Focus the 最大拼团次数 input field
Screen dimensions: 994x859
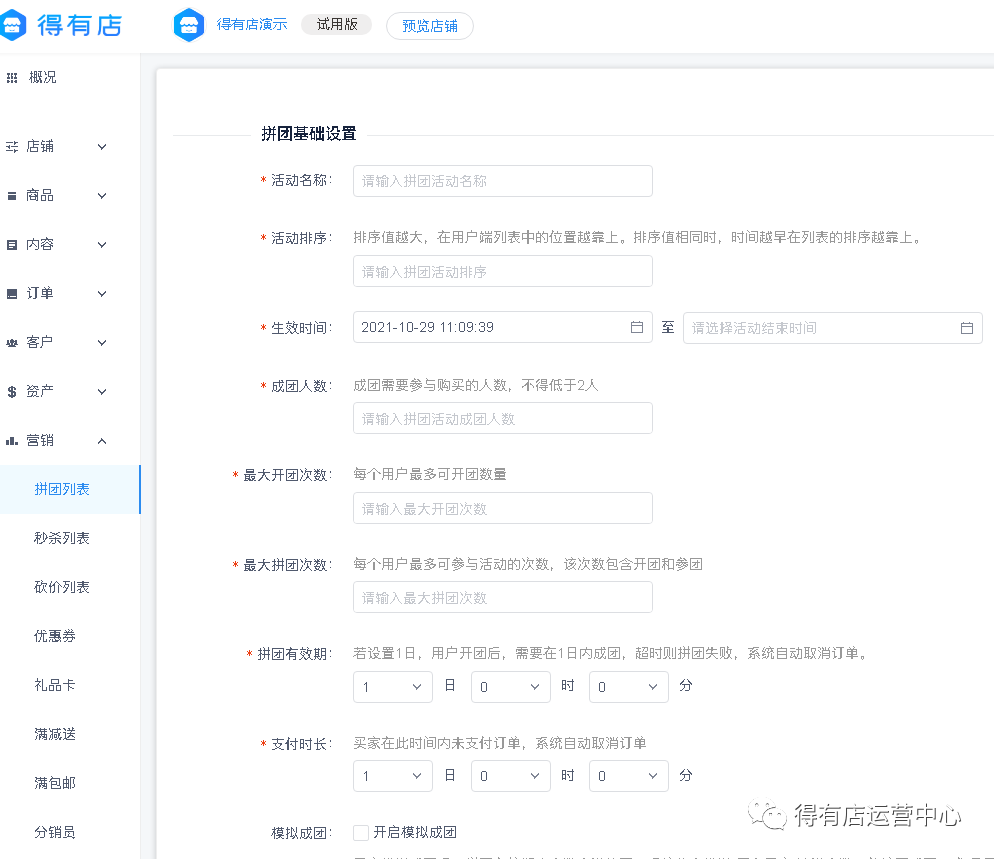click(503, 597)
